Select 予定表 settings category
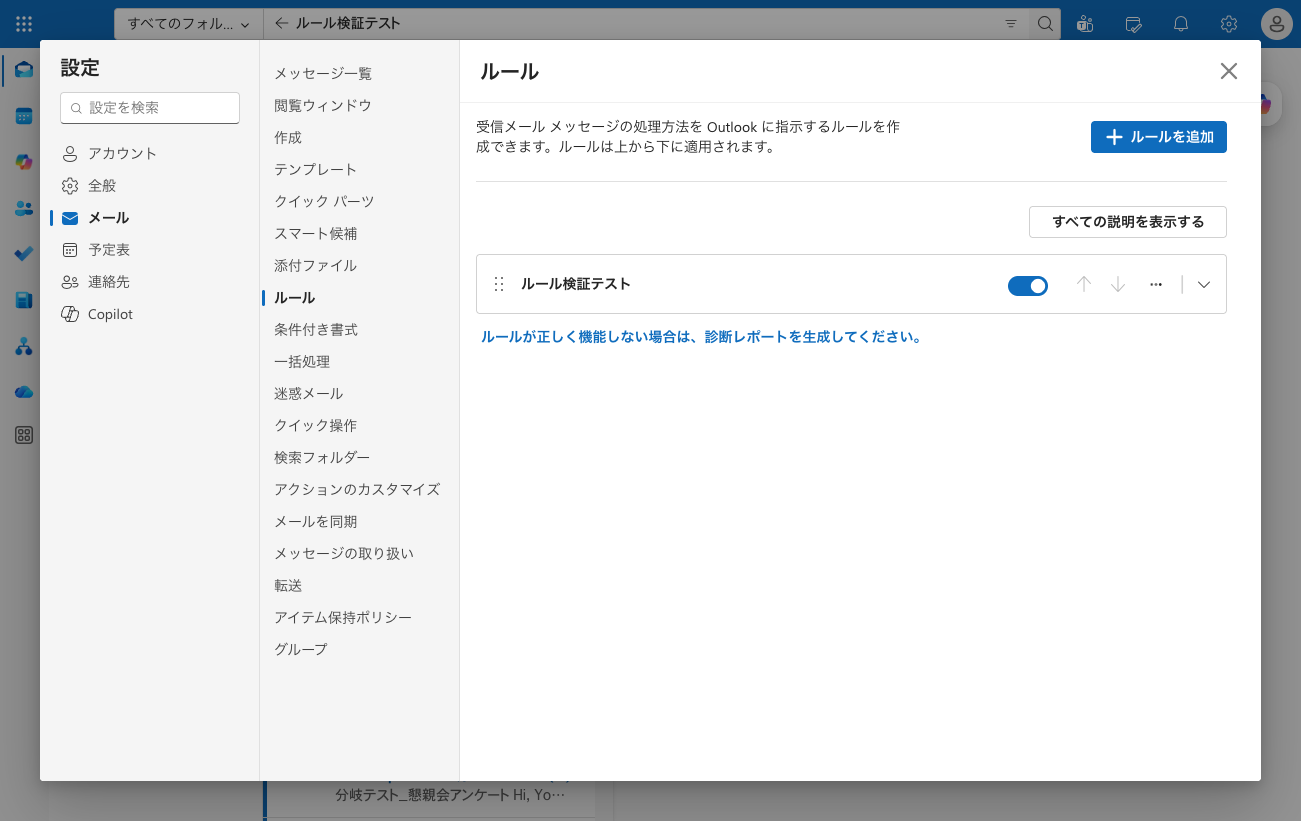Image resolution: width=1301 pixels, height=821 pixels. click(x=150, y=250)
